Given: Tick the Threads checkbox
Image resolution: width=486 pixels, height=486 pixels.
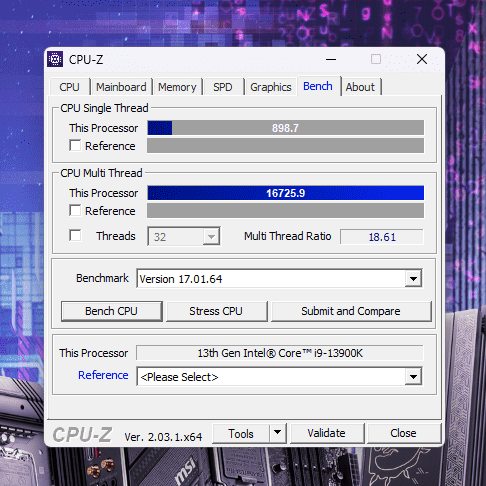Looking at the screenshot, I should (x=75, y=235).
